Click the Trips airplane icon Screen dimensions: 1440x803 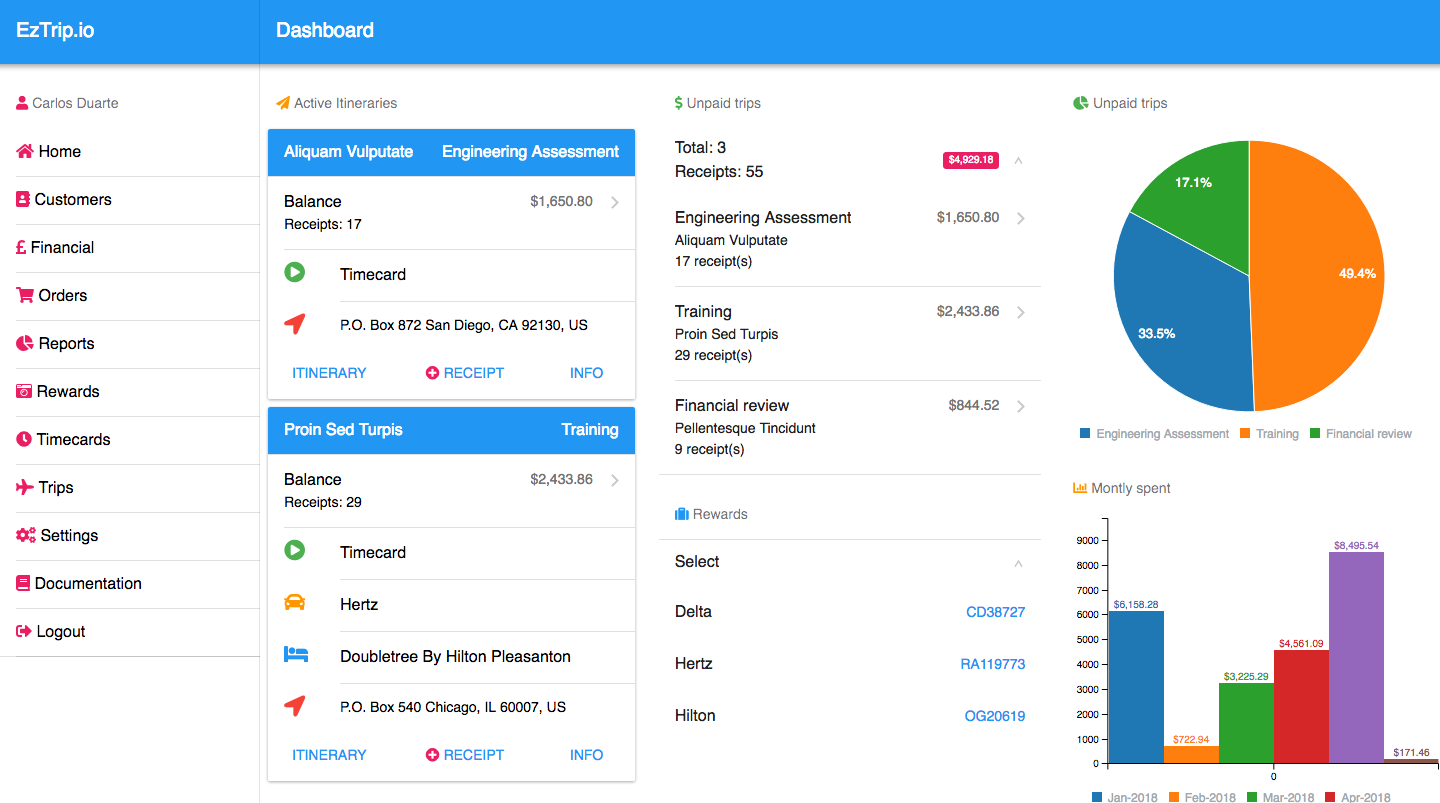25,488
